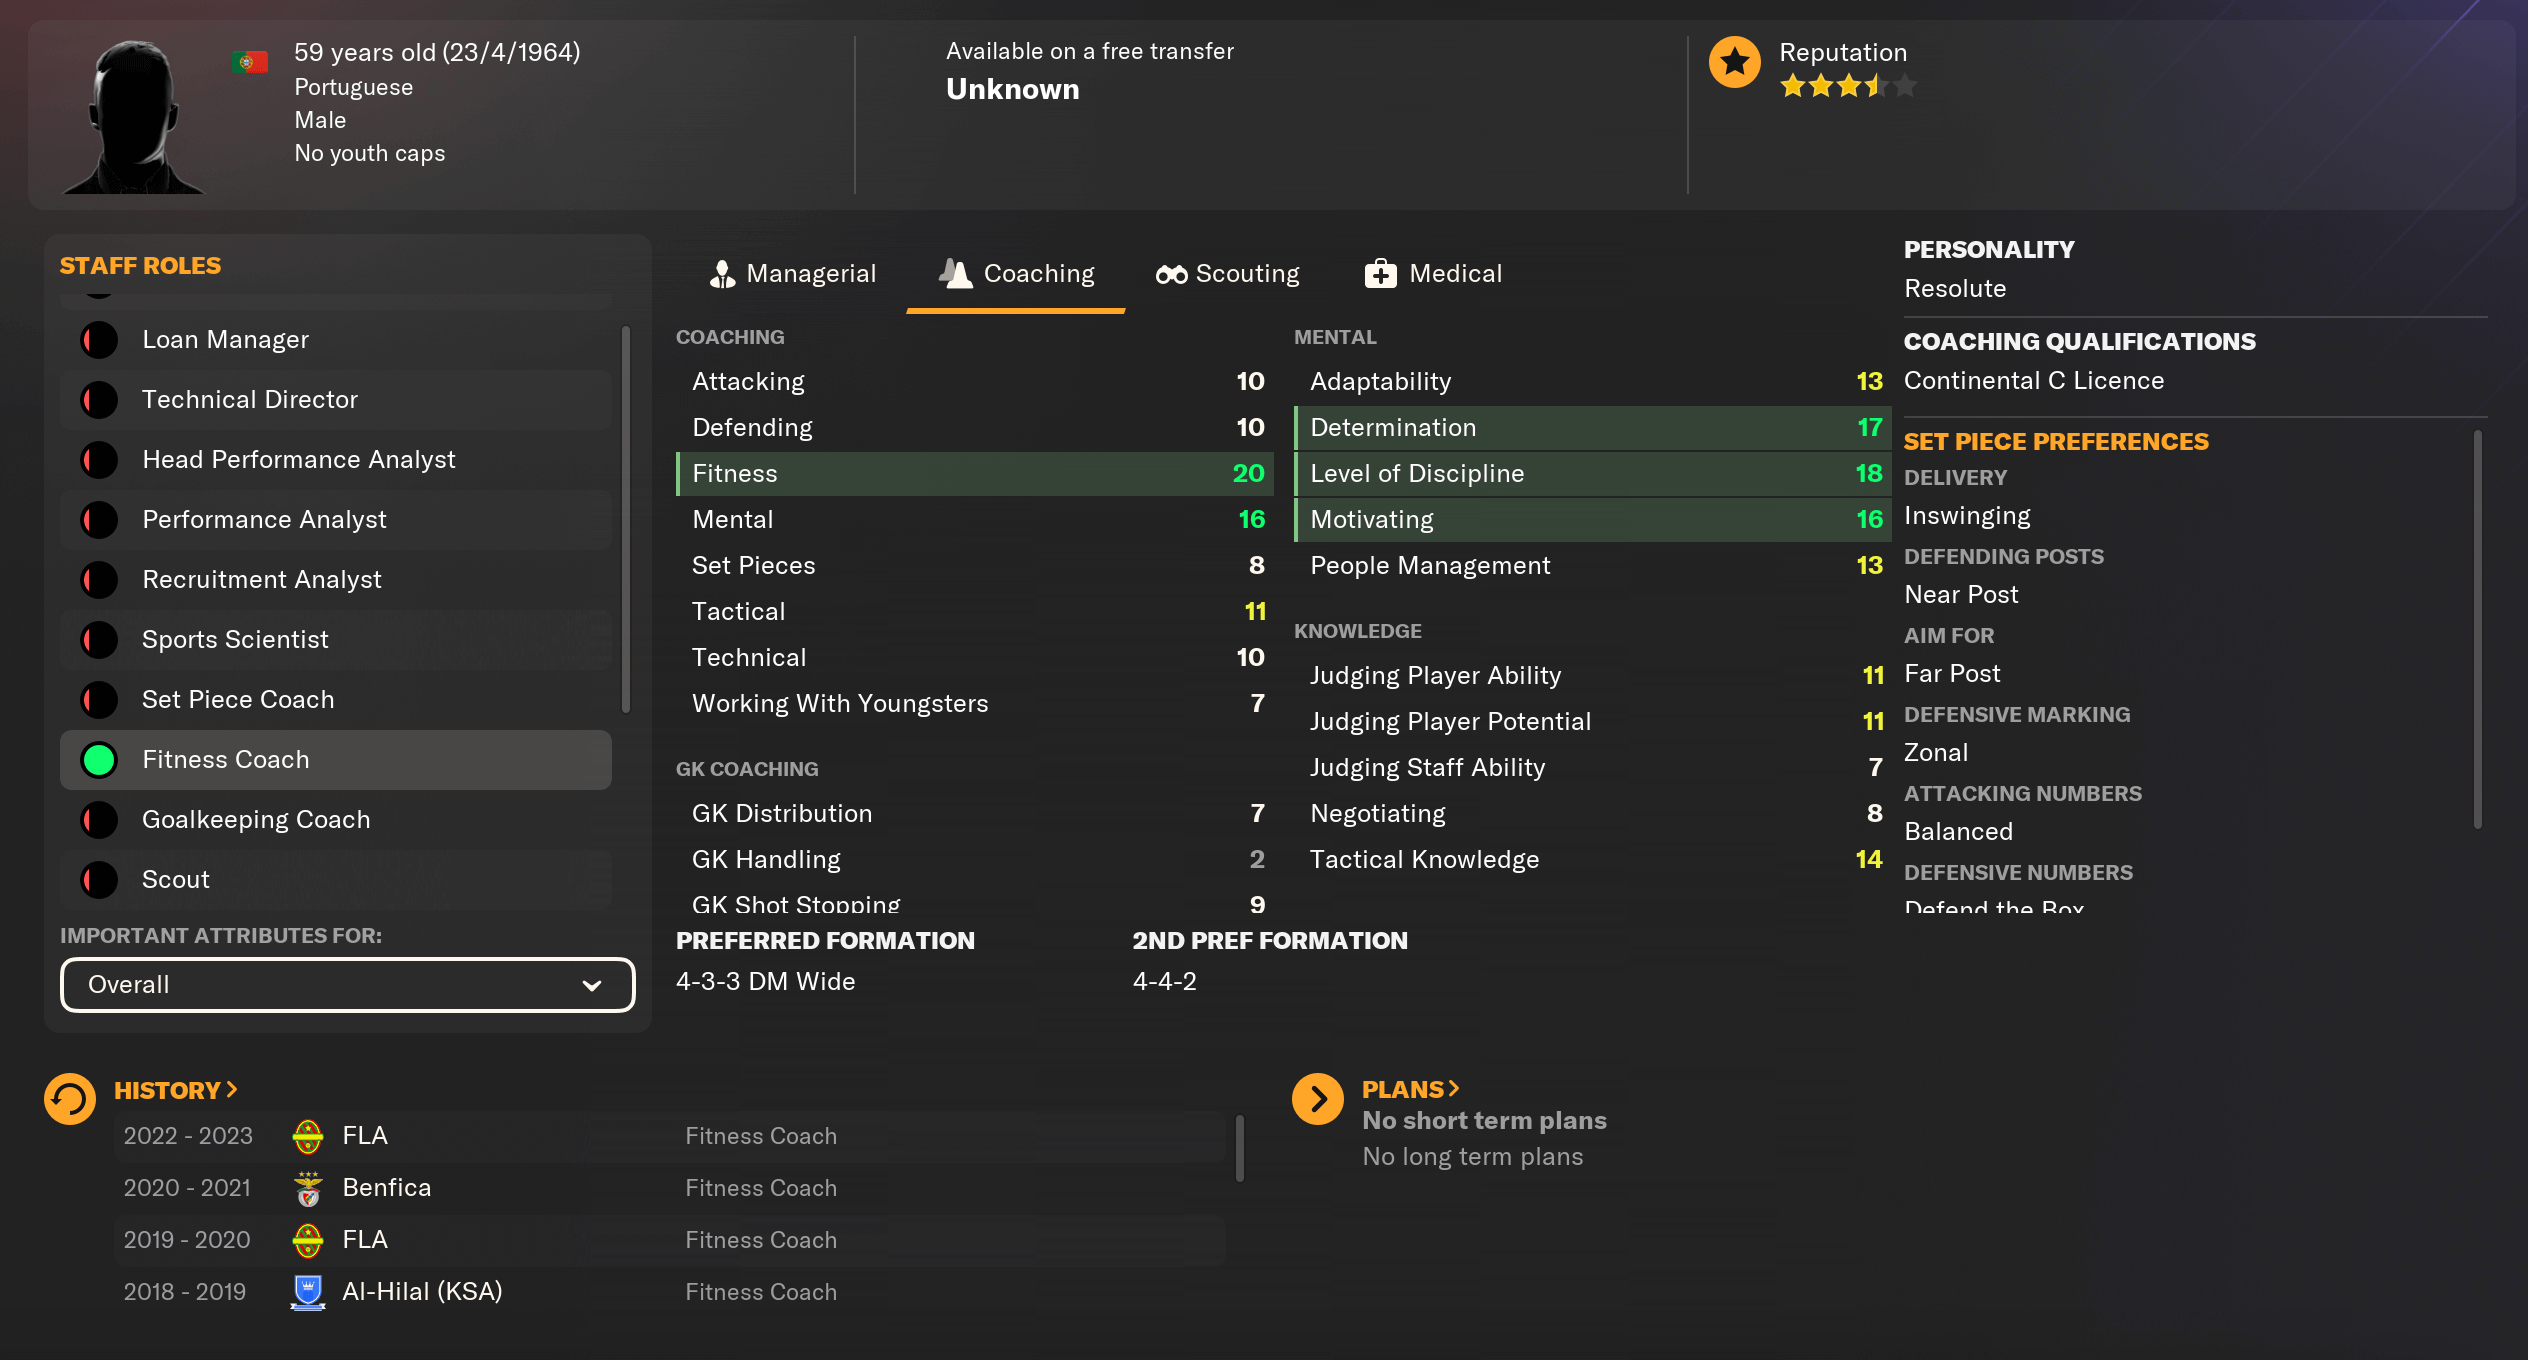2528x1360 pixels.
Task: Click the Benfica club crest
Action: 308,1188
